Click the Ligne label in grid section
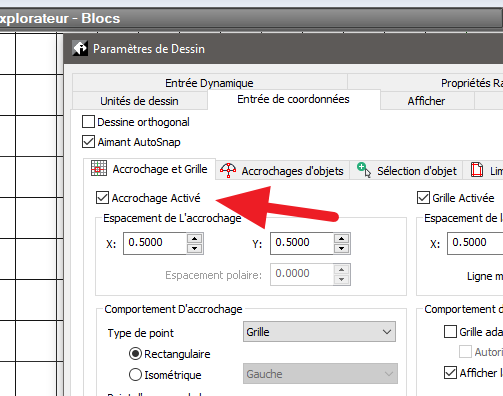Screen dimensions: 503x396 click(x=485, y=276)
